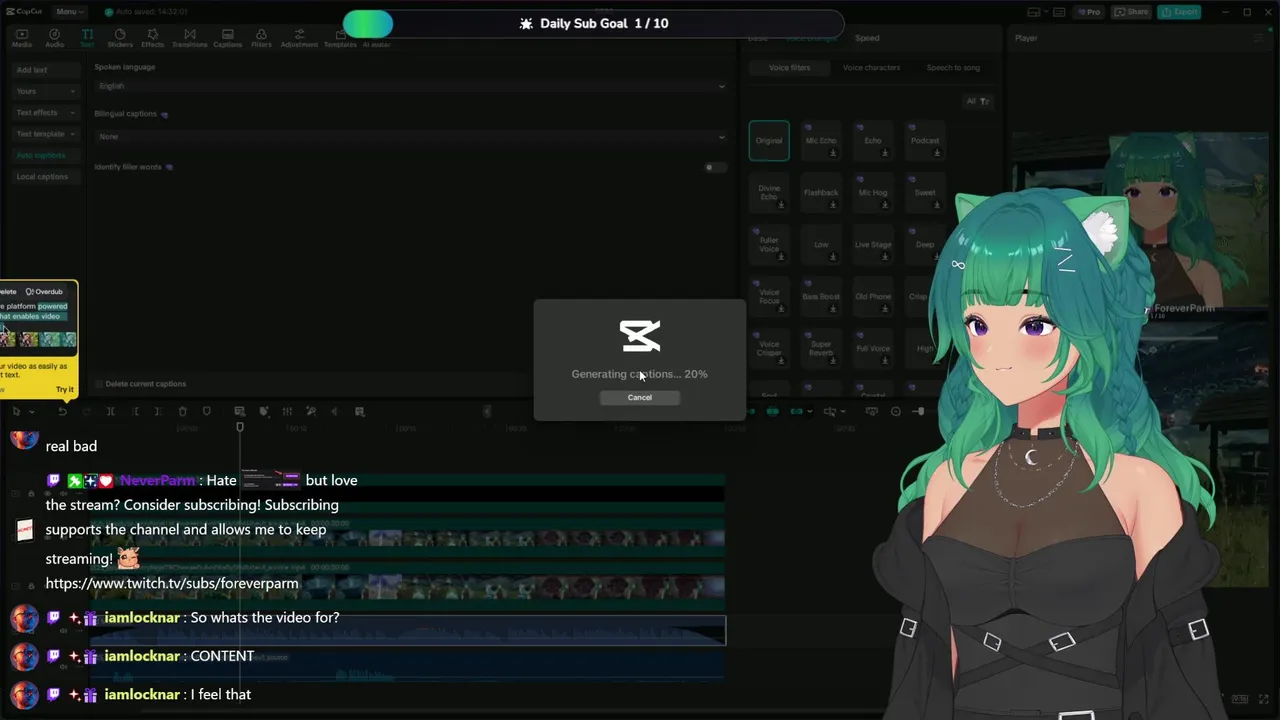Cancel the caption generation
This screenshot has height=720, width=1280.
click(x=640, y=397)
